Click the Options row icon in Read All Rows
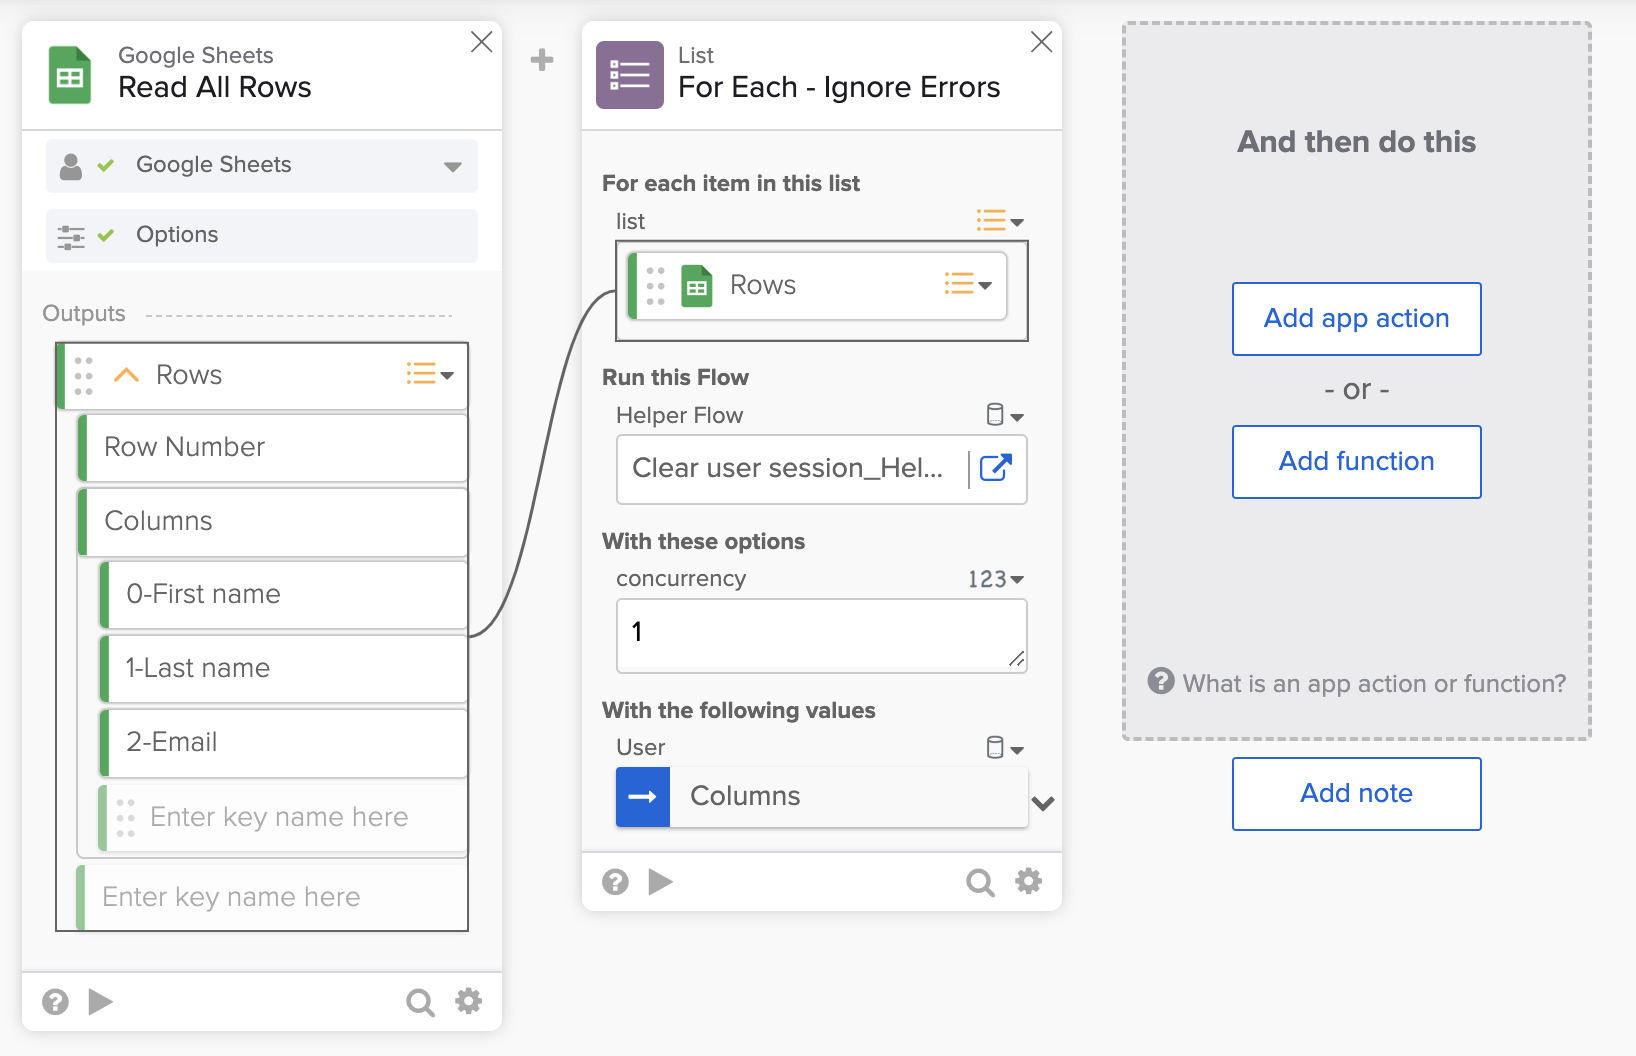 pos(71,235)
